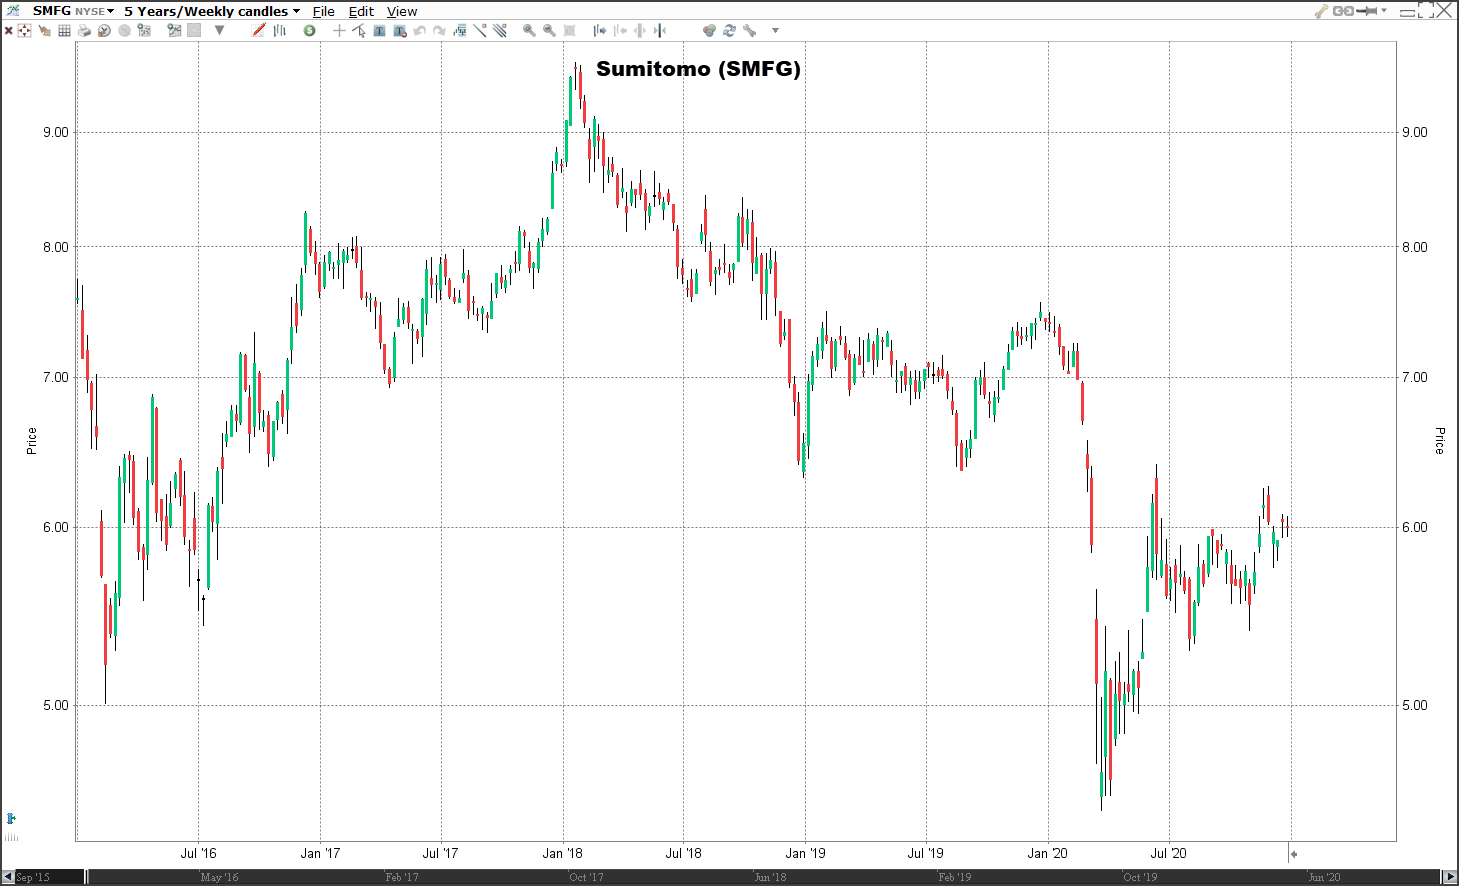Click the red X icon in toolbar
Viewport: 1459px width, 886px height.
(8, 30)
